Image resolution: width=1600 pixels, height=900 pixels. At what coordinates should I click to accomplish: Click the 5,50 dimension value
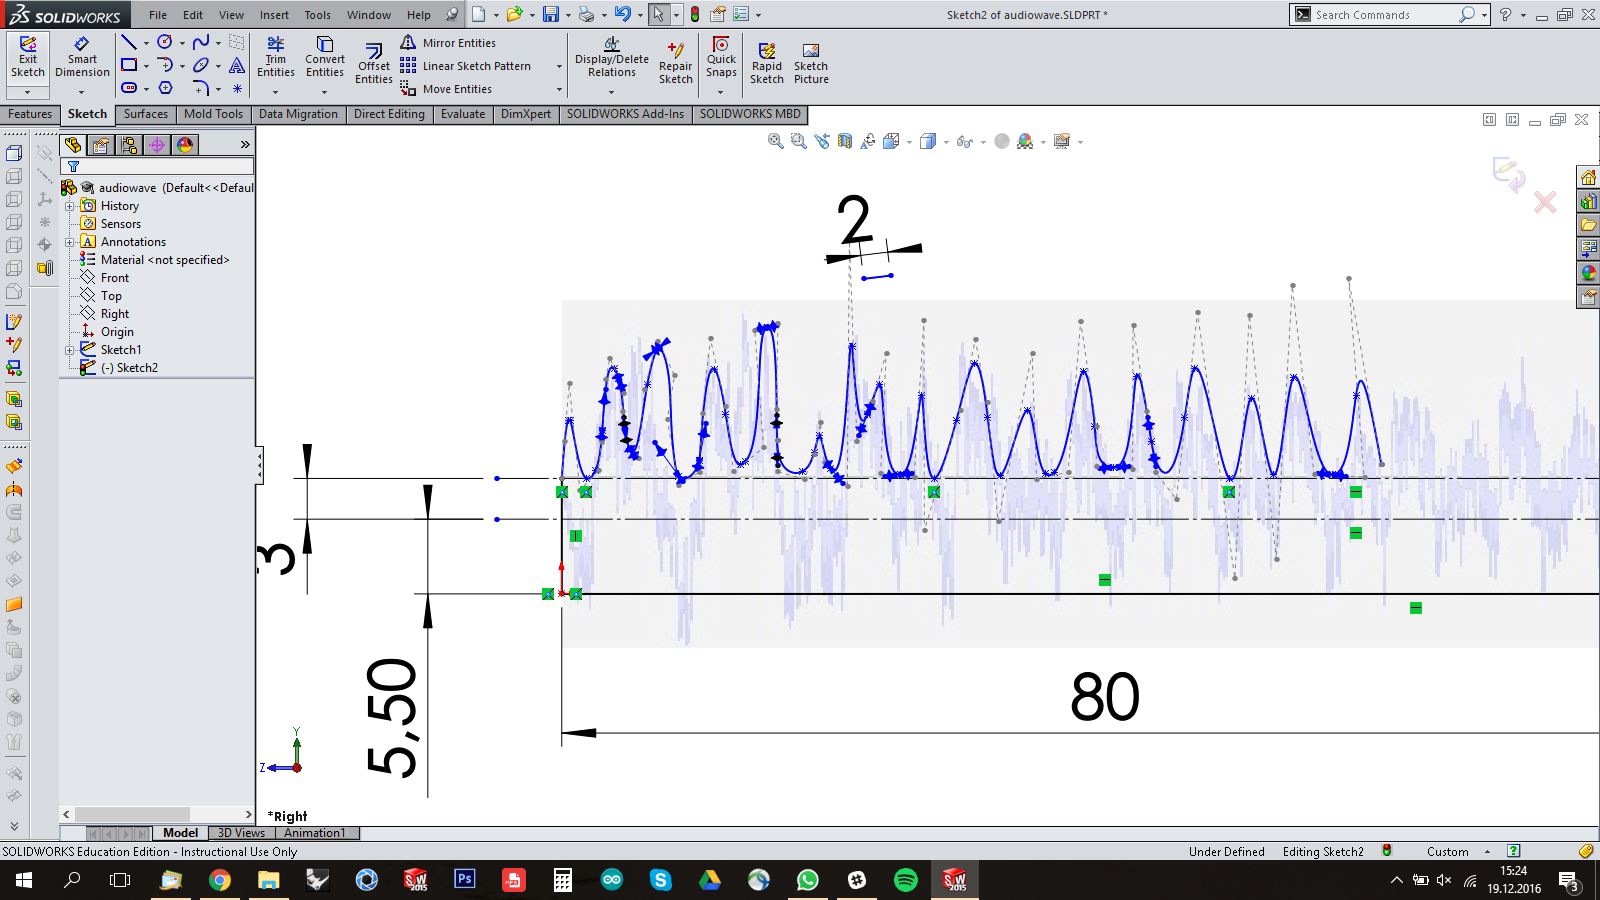tap(391, 717)
